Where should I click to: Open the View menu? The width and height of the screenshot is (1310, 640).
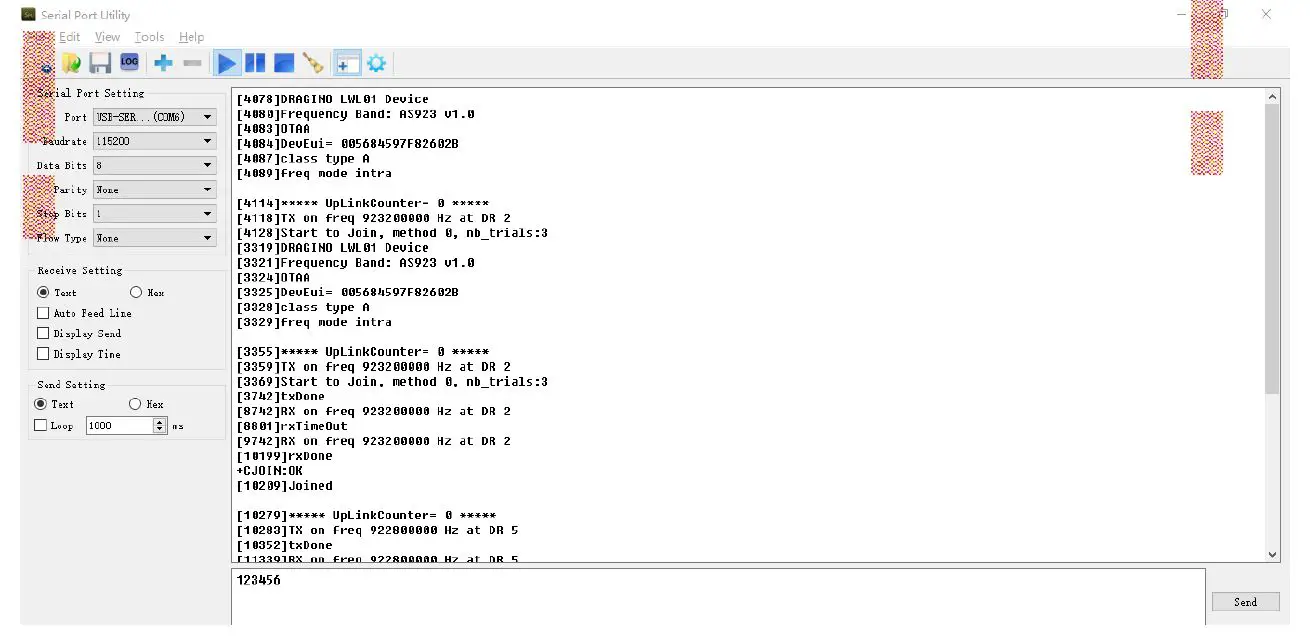coord(107,37)
